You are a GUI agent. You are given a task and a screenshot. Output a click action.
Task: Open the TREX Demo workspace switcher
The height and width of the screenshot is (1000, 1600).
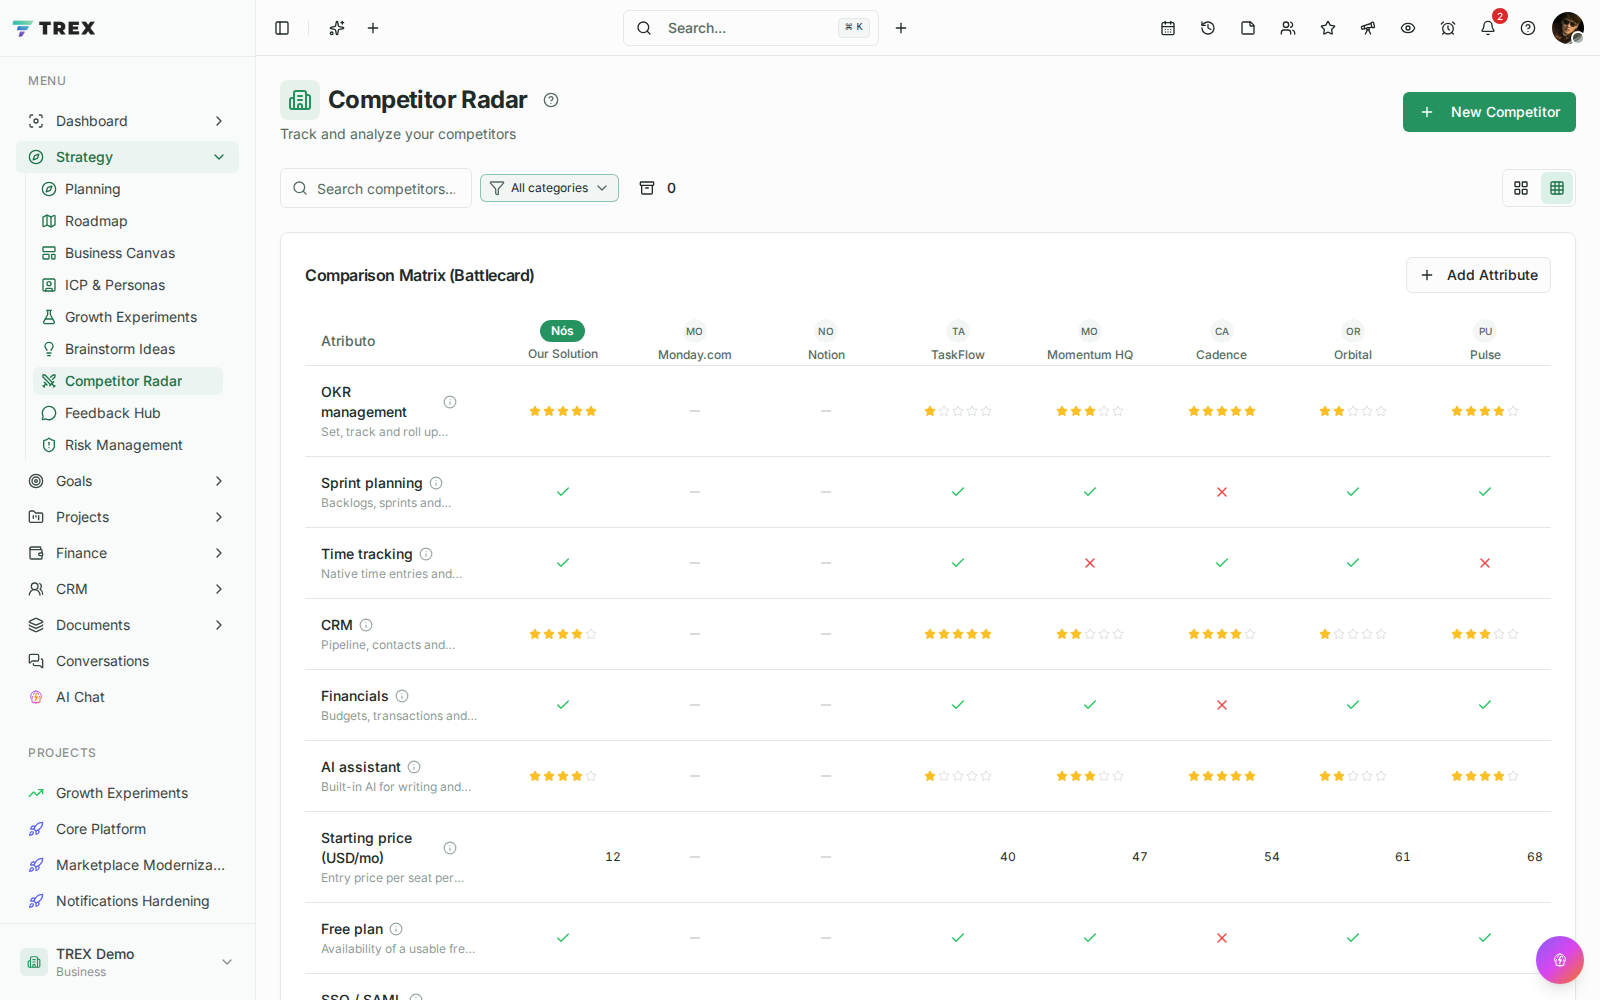point(127,962)
